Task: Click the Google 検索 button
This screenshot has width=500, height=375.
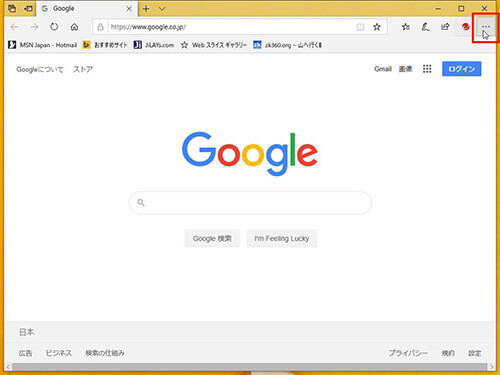Action: (212, 238)
